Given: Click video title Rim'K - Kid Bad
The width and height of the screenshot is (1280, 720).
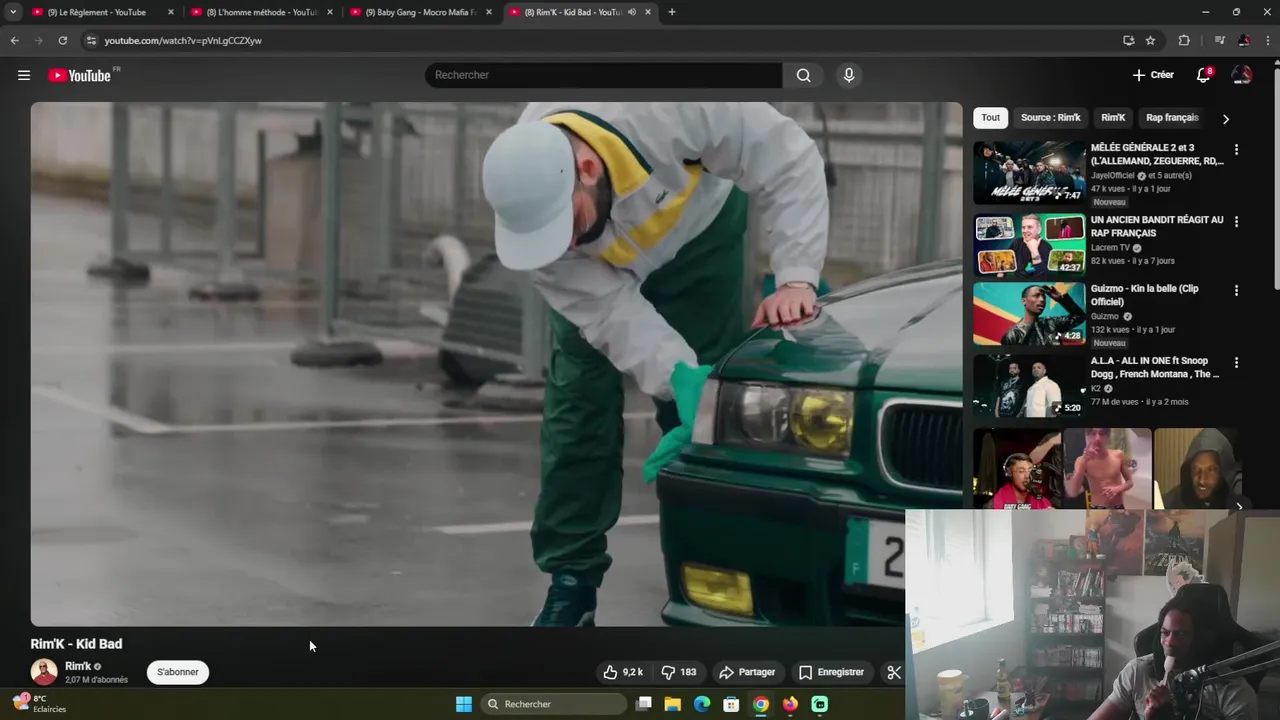Looking at the screenshot, I should (x=76, y=644).
